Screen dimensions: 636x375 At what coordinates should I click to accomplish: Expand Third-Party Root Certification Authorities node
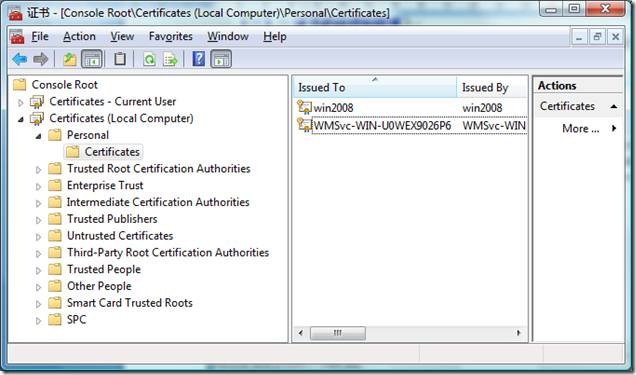click(x=39, y=254)
